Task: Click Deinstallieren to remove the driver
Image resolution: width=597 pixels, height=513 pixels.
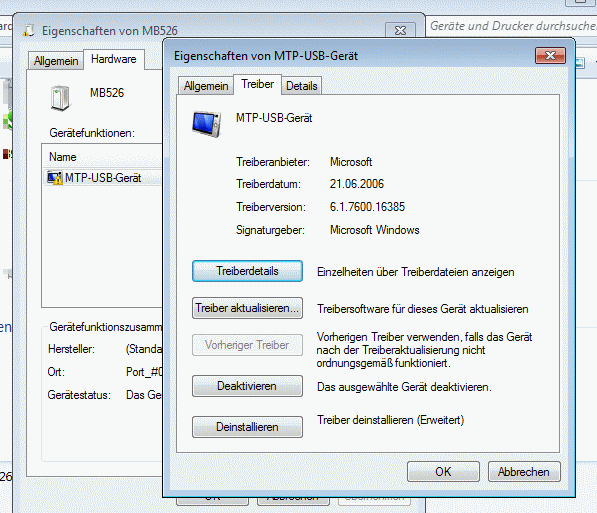Action: 247,427
